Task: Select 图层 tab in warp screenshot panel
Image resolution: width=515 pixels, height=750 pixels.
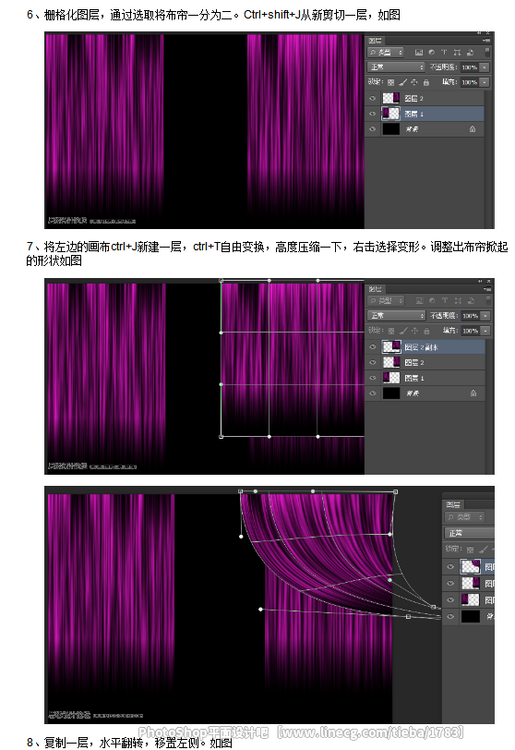Action: point(453,504)
